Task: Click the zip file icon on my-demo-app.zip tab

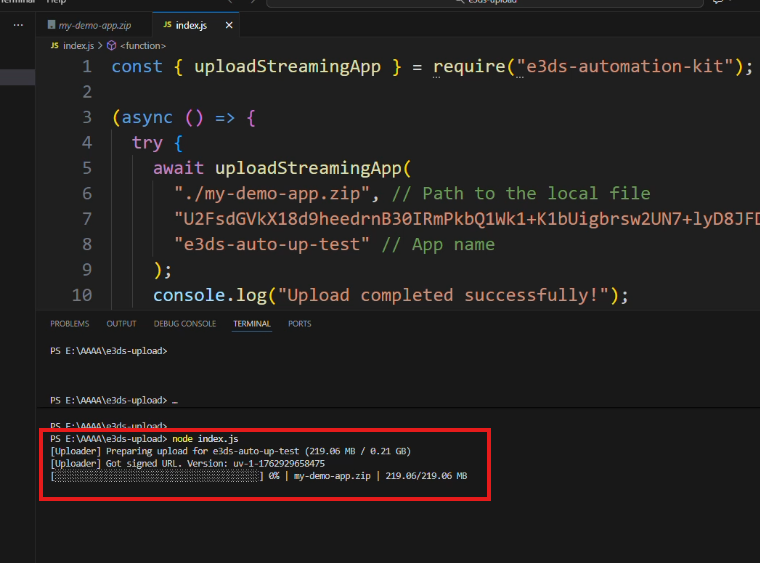Action: coord(50,24)
